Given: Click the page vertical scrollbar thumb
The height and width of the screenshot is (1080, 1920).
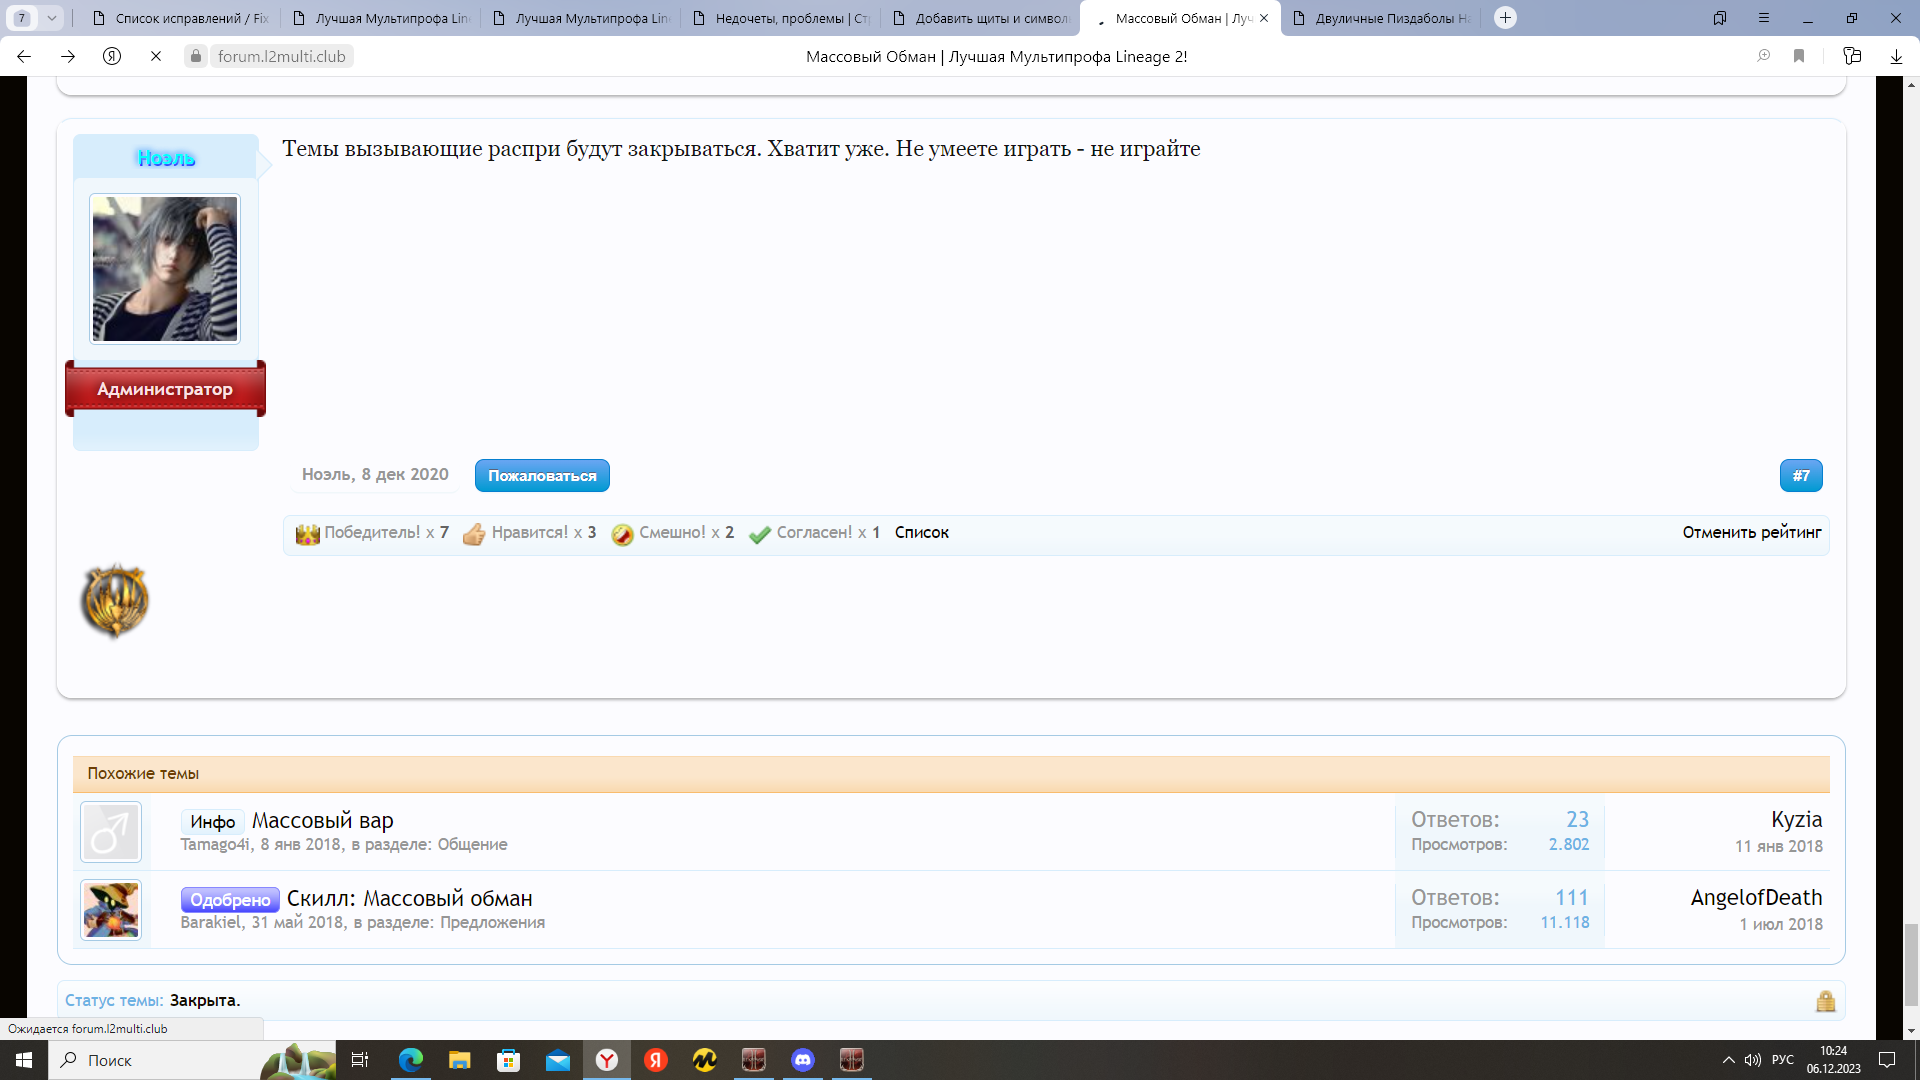Looking at the screenshot, I should coord(1911,965).
